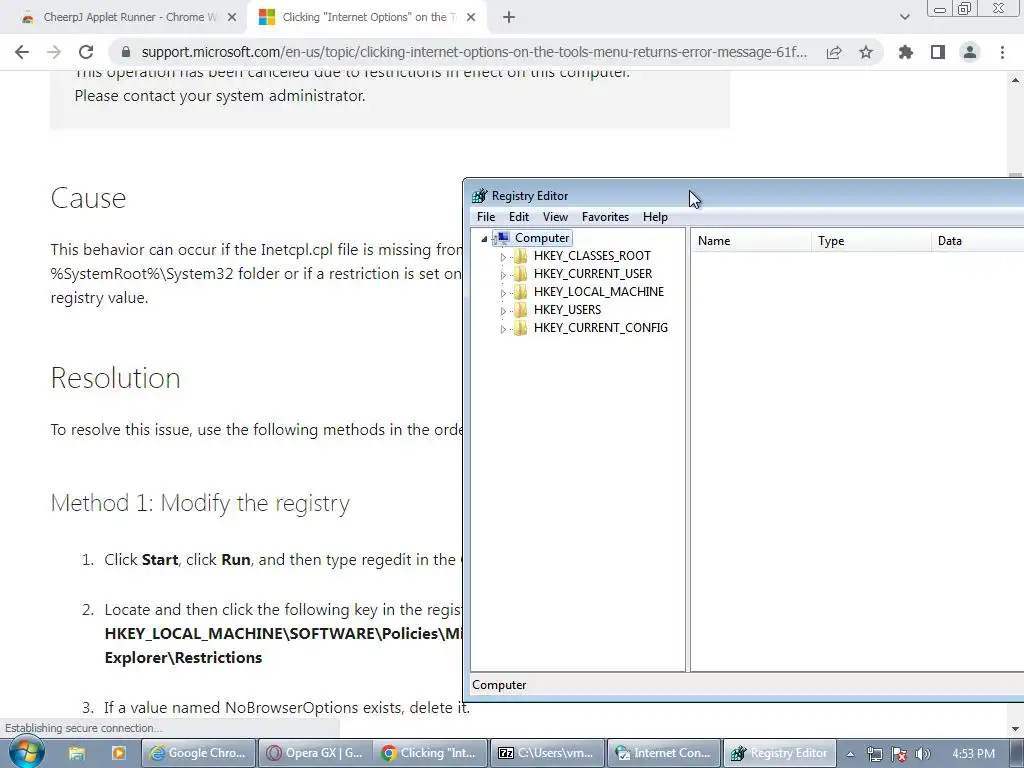Click the Chrome back arrow button
Image resolution: width=1024 pixels, height=768 pixels.
coord(22,52)
